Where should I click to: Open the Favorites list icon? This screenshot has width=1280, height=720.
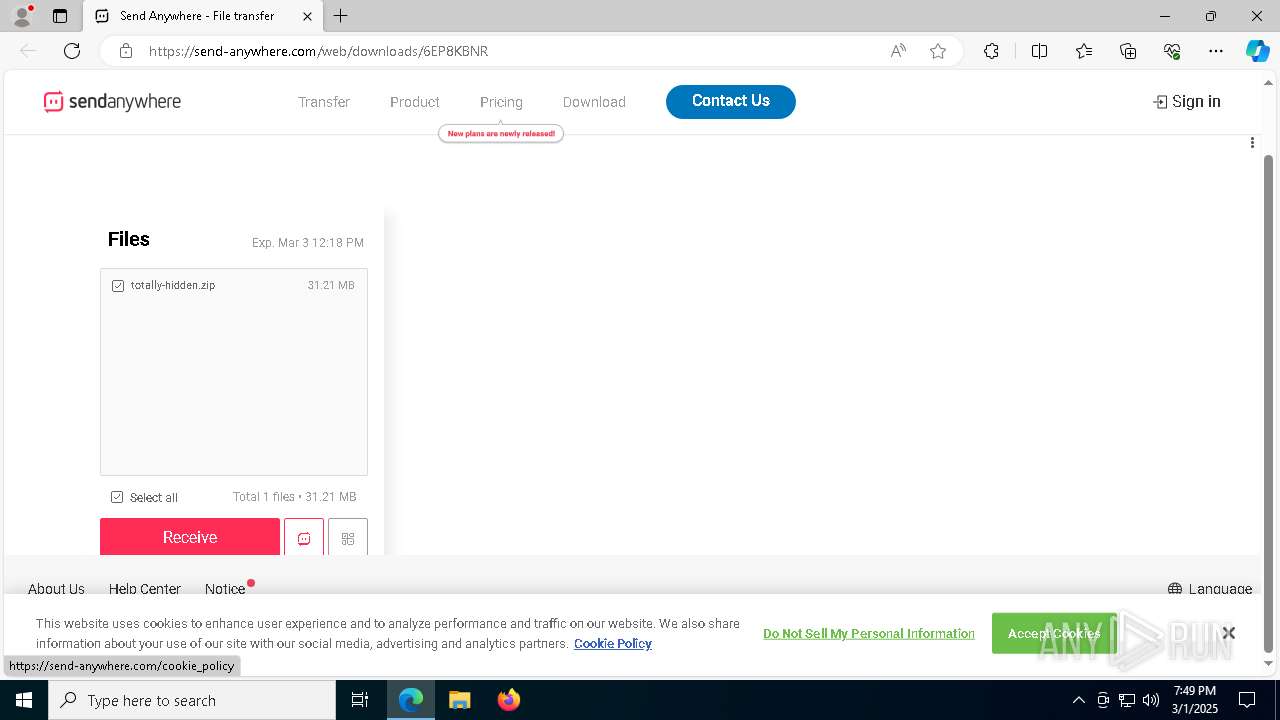1084,51
